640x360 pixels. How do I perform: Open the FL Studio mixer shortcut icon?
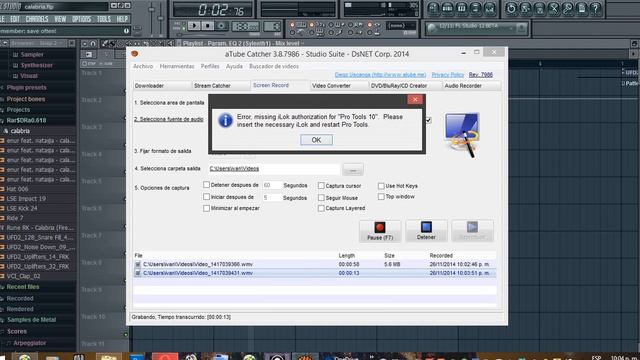tap(489, 8)
